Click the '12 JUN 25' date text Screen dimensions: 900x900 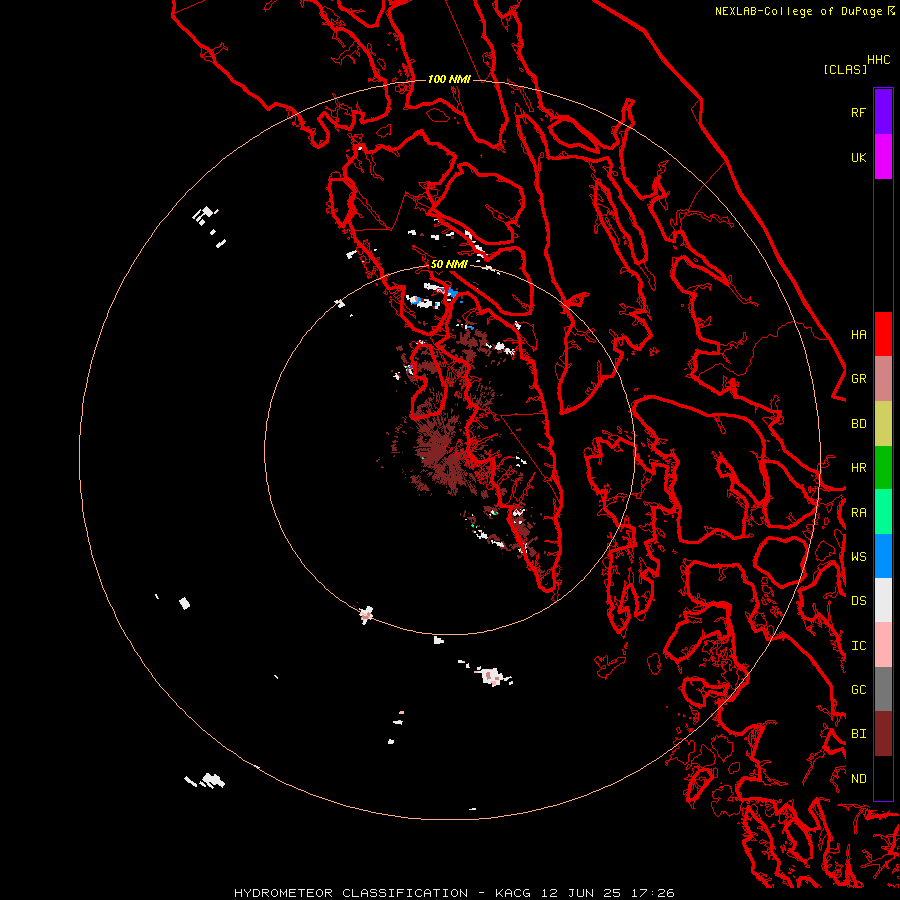[580, 893]
